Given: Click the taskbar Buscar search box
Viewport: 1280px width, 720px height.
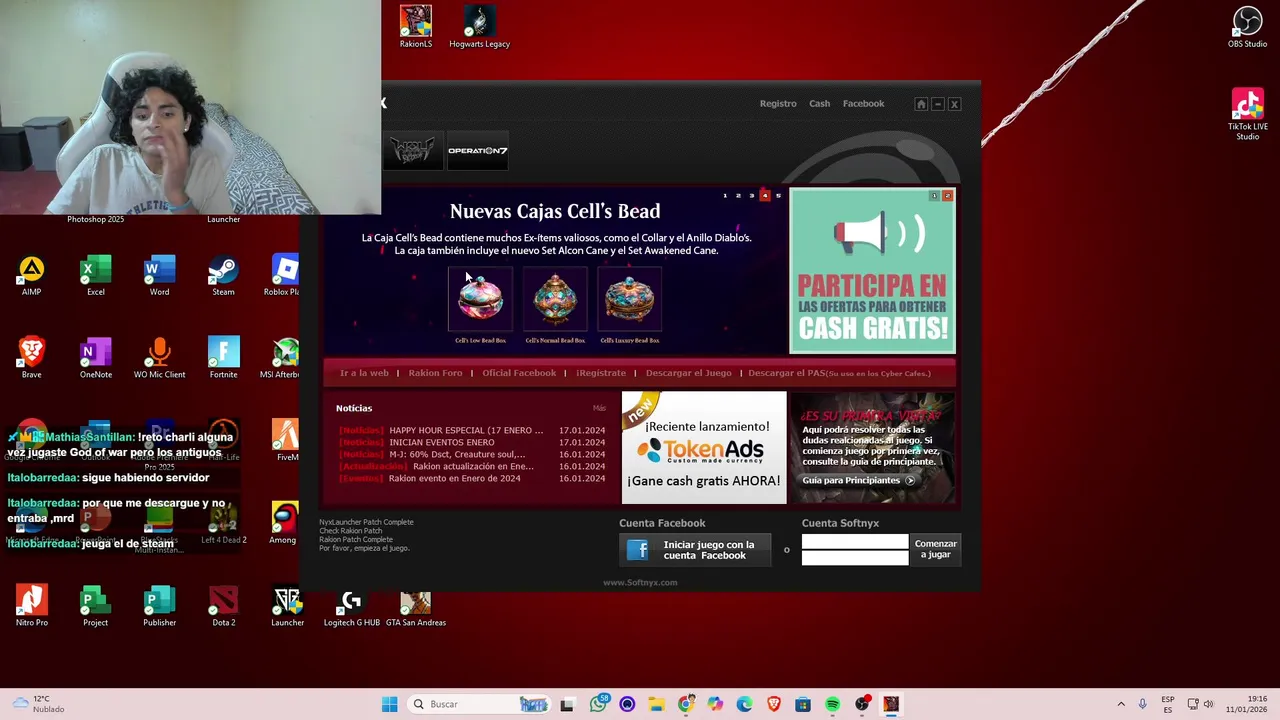Looking at the screenshot, I should coord(480,704).
